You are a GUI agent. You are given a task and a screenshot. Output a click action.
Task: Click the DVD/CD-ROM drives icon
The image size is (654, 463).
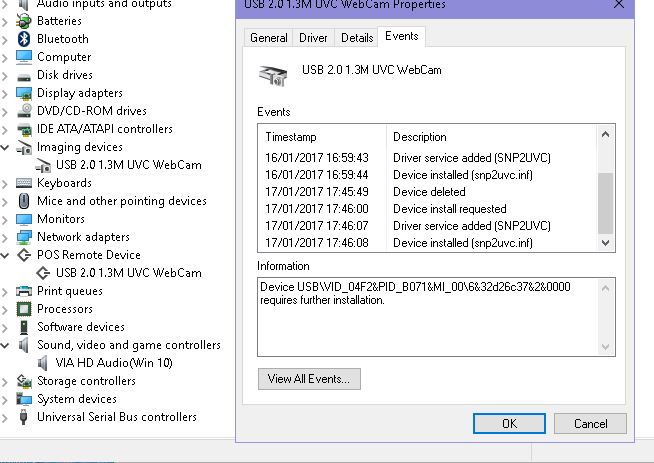tap(24, 111)
